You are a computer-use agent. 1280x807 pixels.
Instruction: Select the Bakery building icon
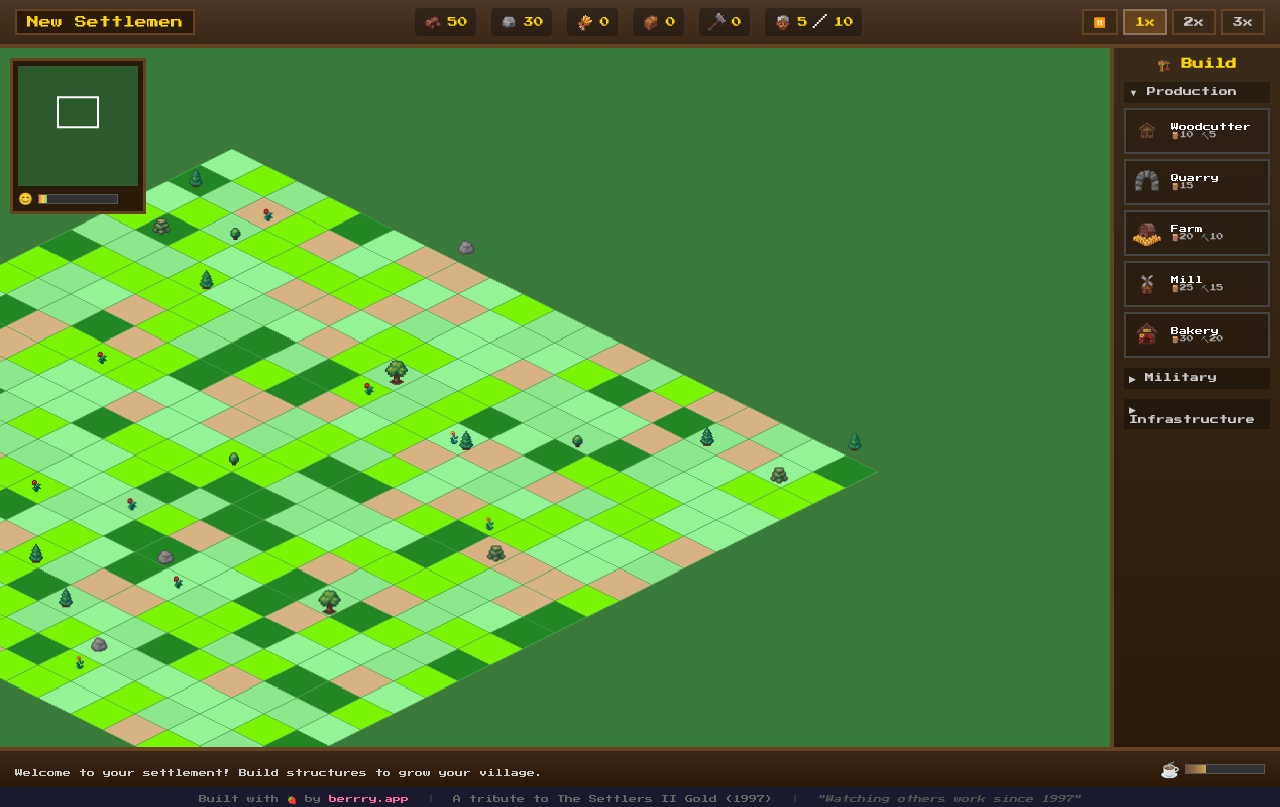click(x=1147, y=335)
